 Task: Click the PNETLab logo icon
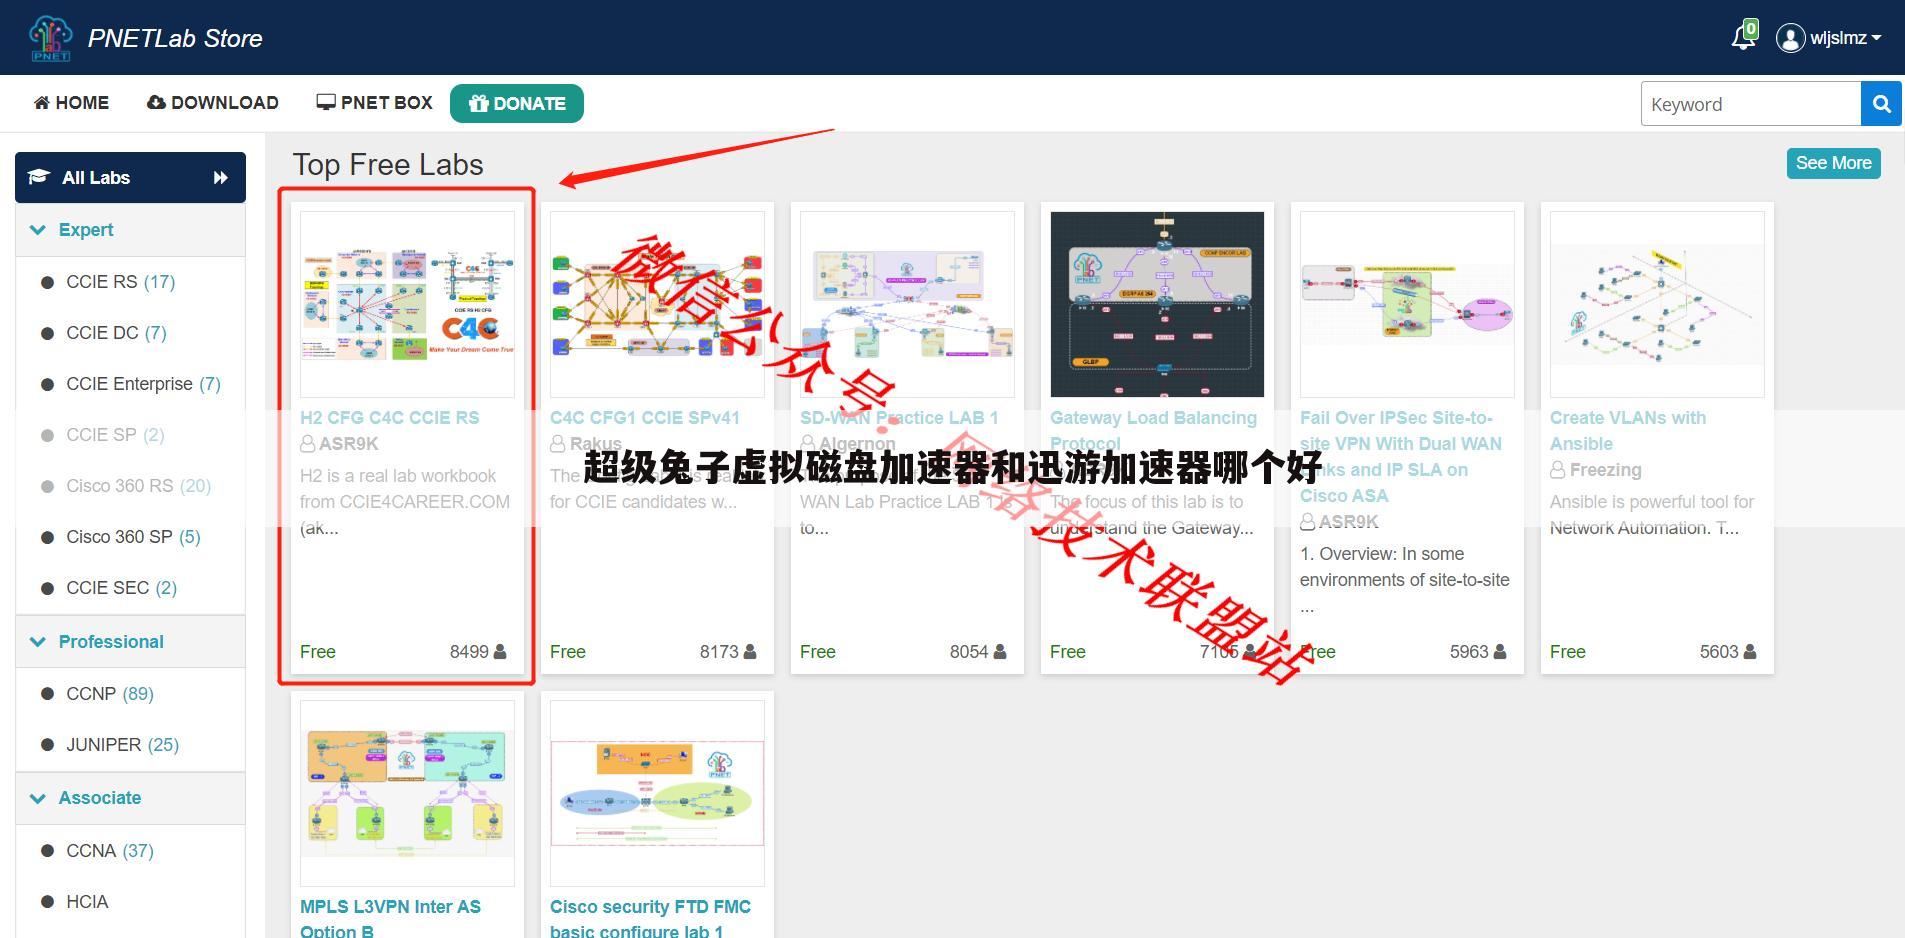pos(50,38)
